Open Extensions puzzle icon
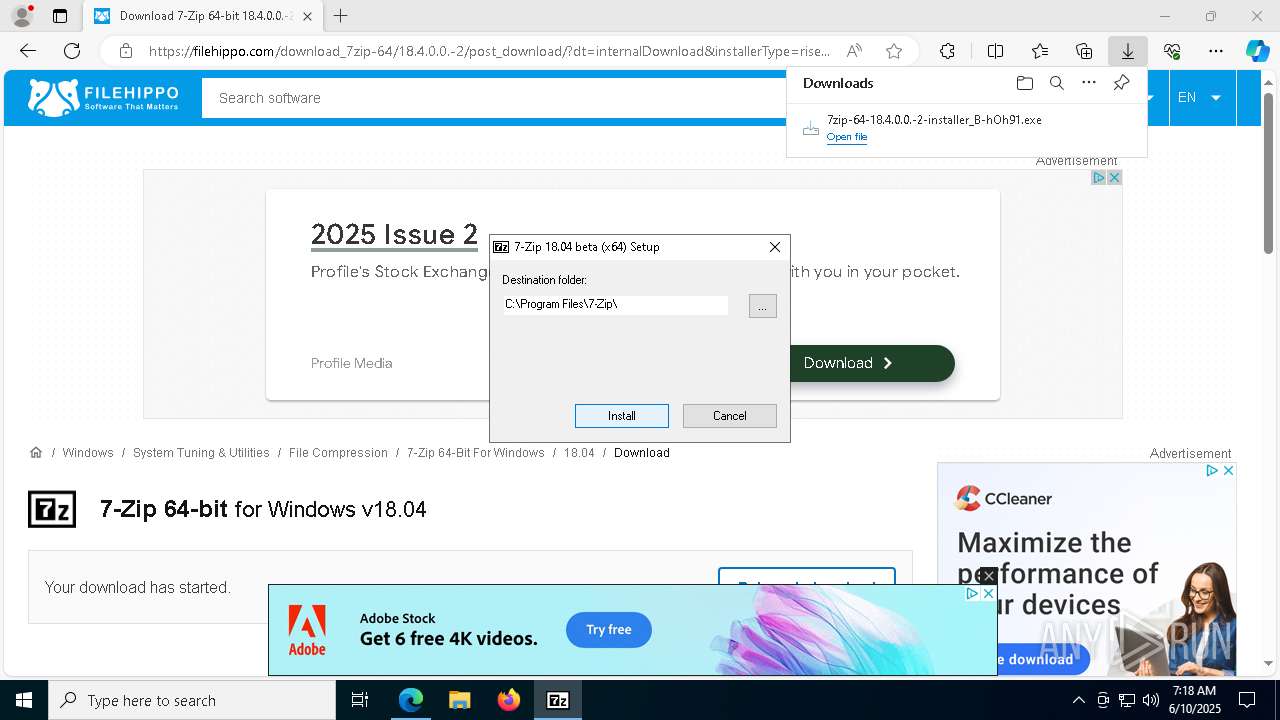The image size is (1280, 720). [947, 51]
